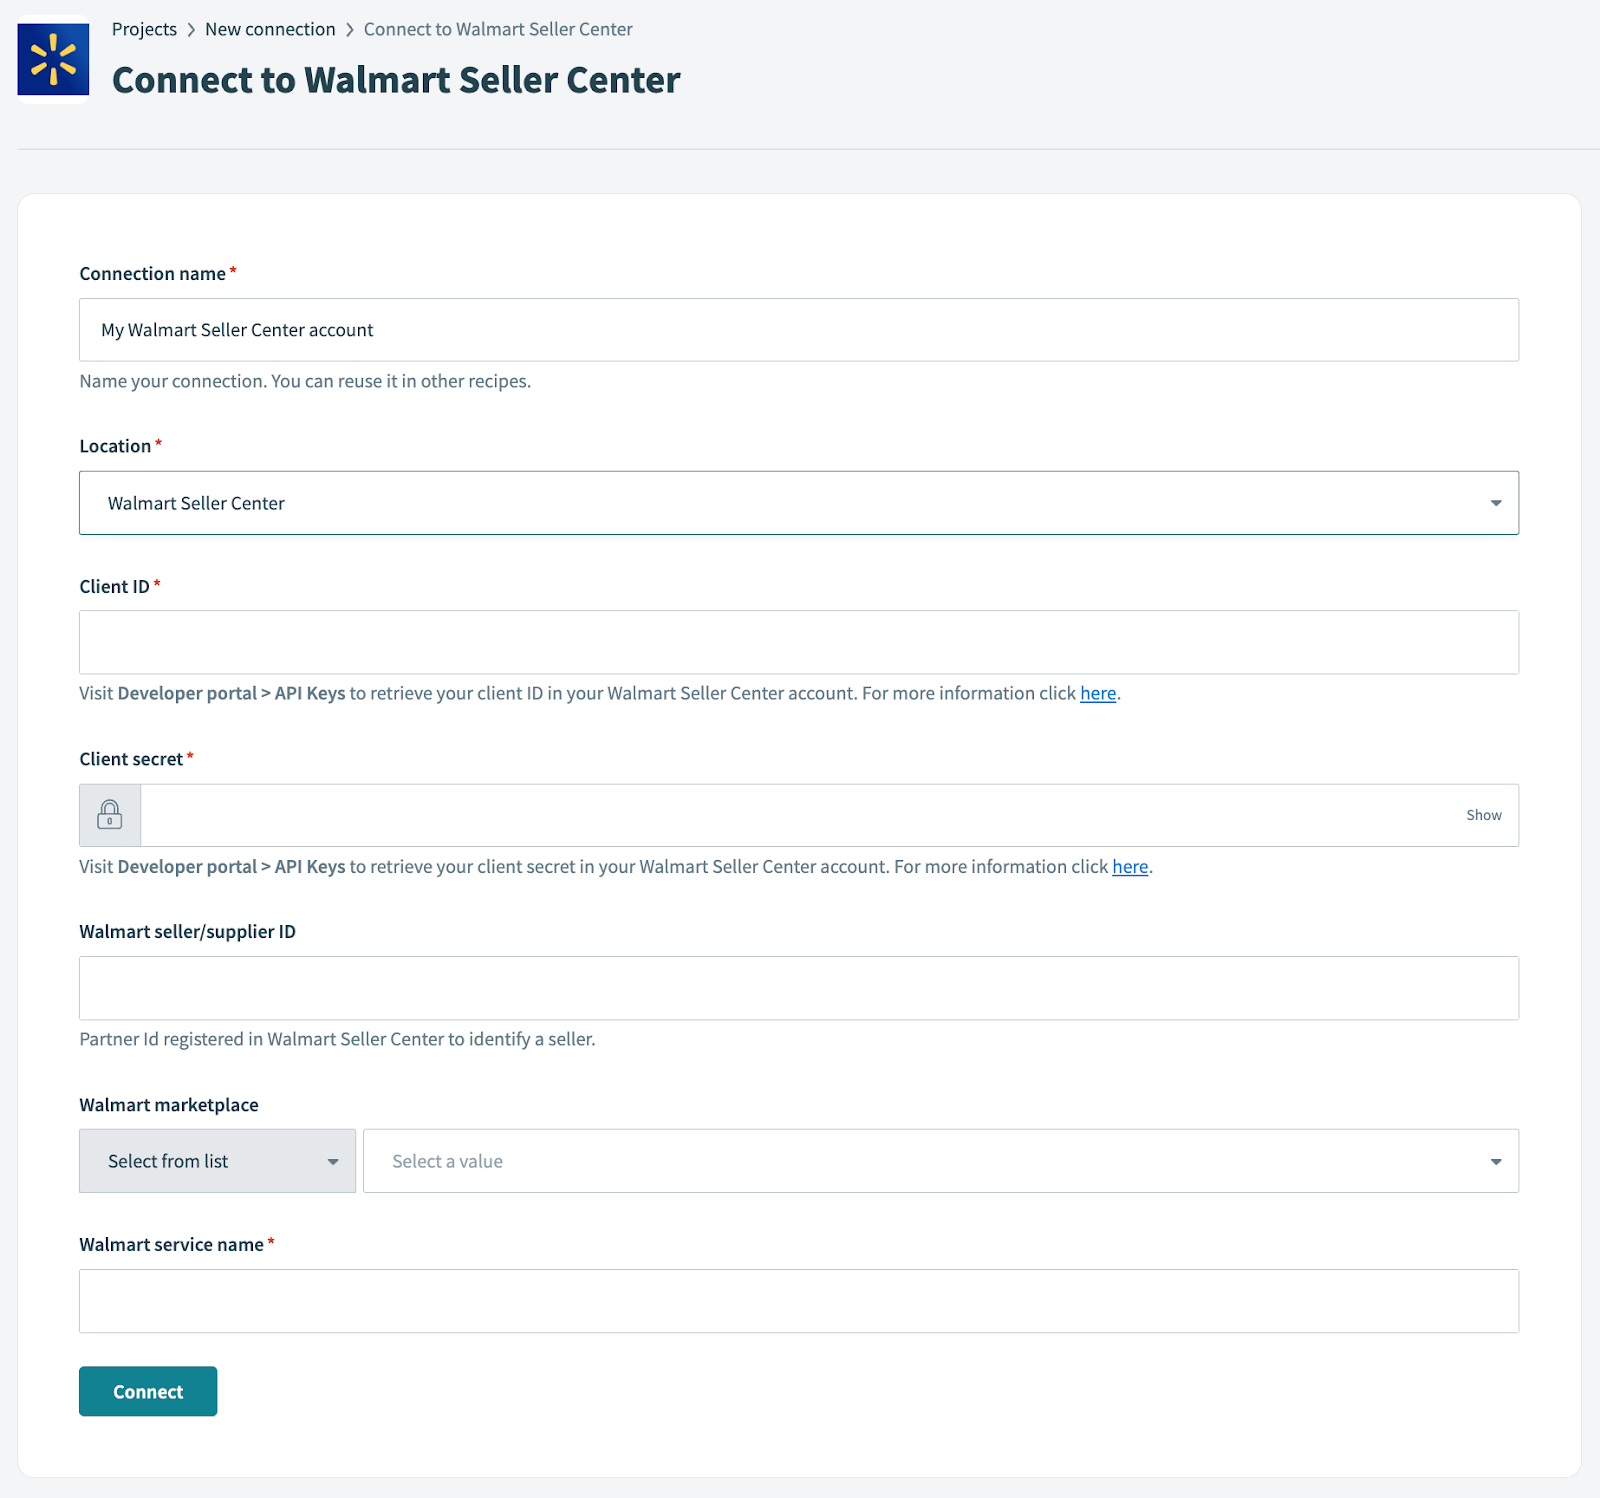Image resolution: width=1600 pixels, height=1498 pixels.
Task: Click the here link under Client ID
Action: click(1097, 693)
